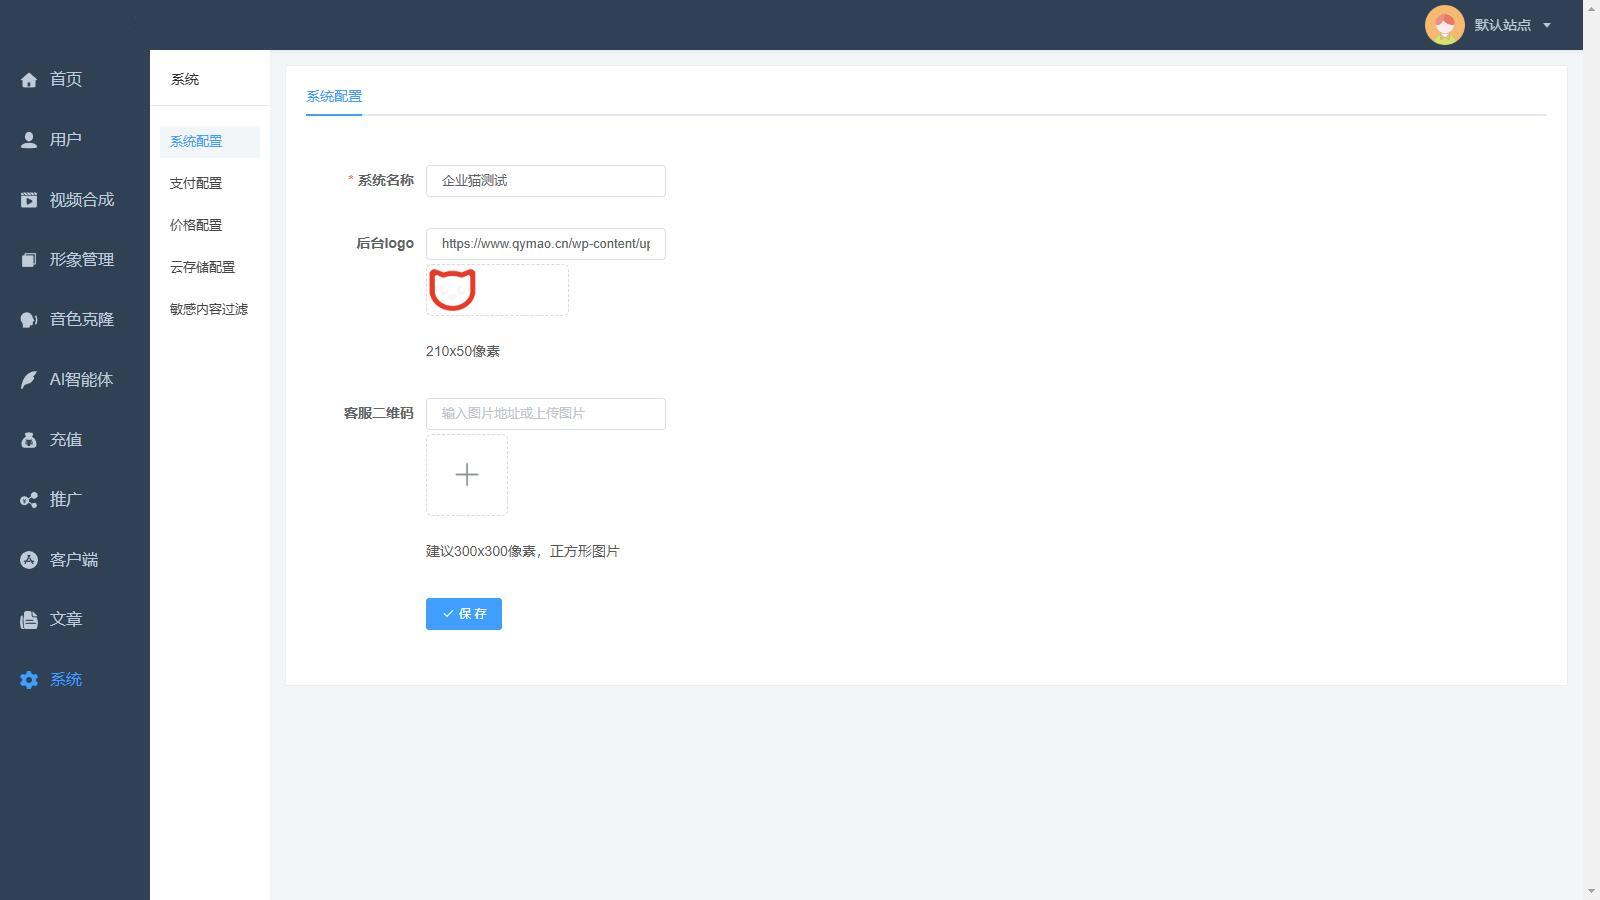Click the 充值 recharge icon
1600x900 pixels.
[x=28, y=439]
